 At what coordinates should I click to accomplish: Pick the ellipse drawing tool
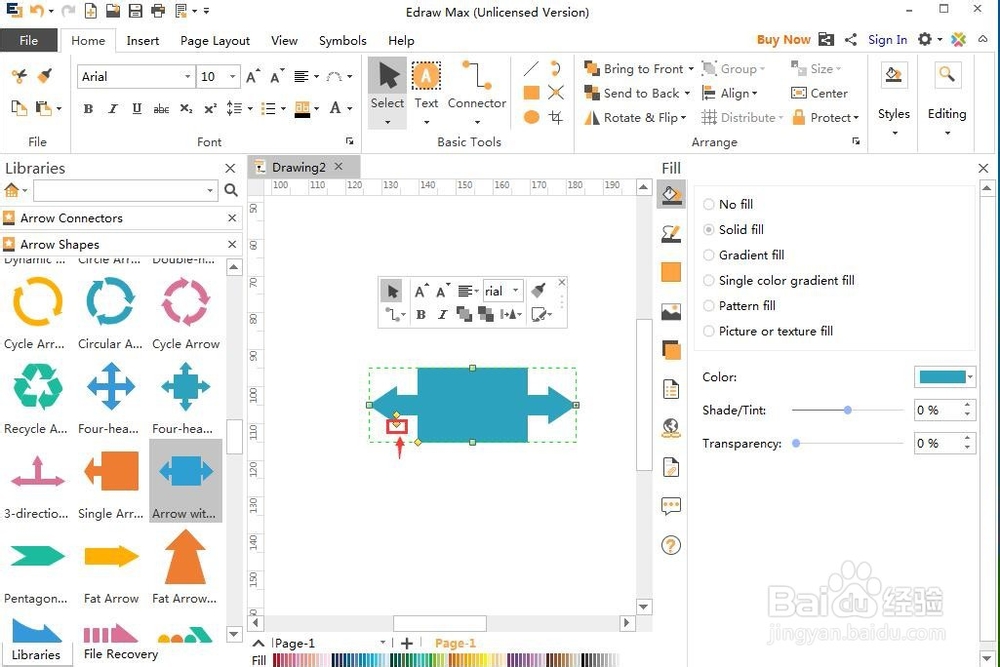(531, 117)
